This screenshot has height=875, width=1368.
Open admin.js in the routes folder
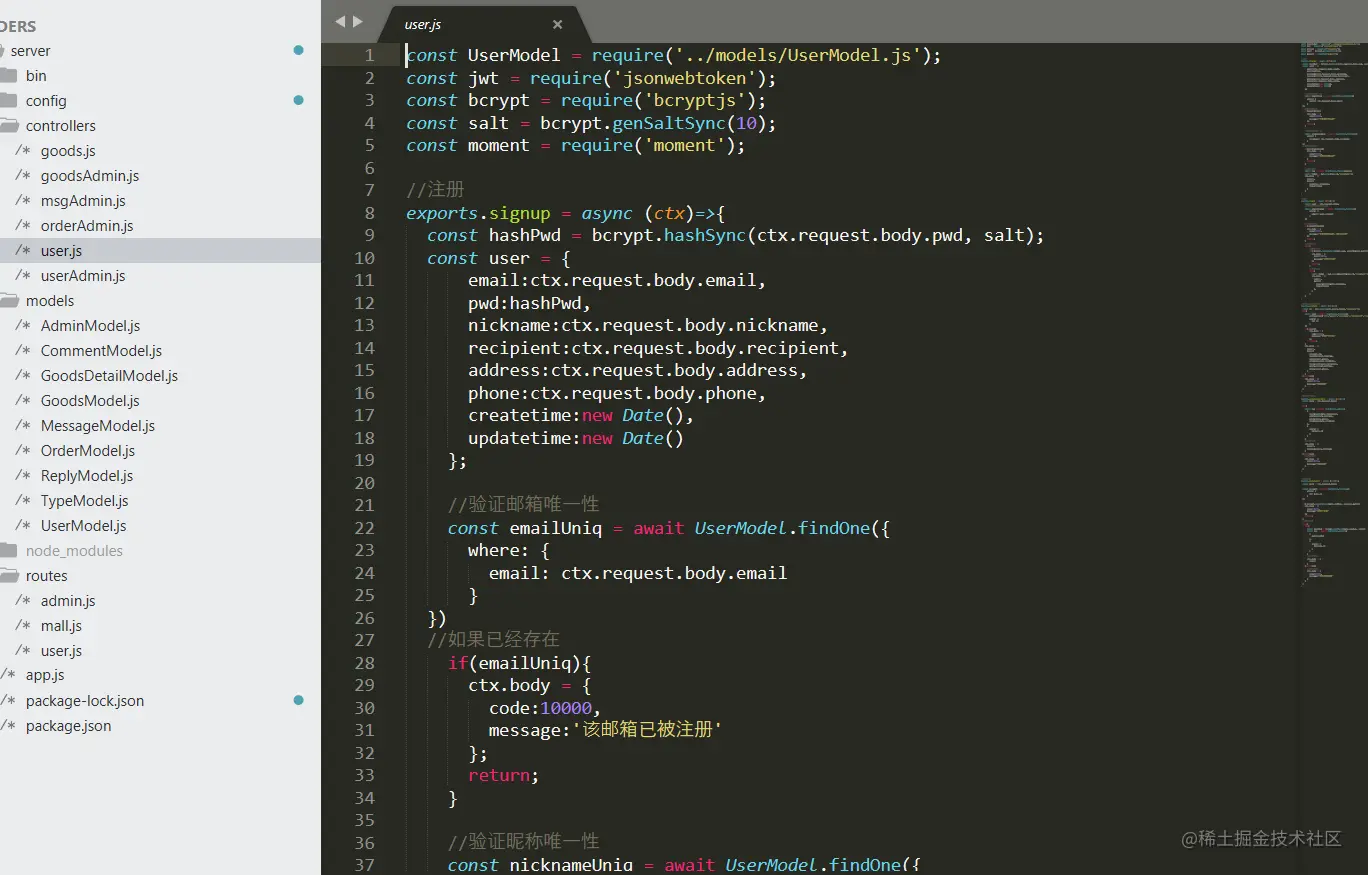click(68, 601)
